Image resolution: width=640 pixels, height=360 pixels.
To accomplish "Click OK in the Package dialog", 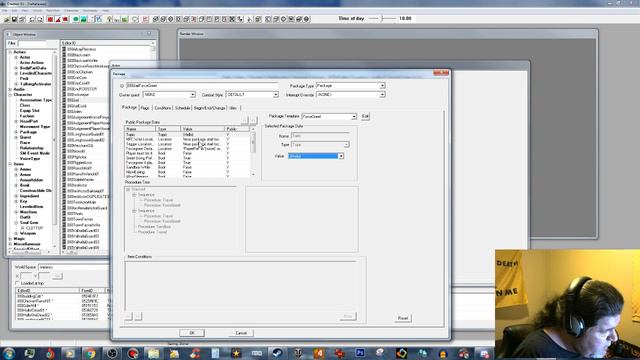I will (x=192, y=333).
